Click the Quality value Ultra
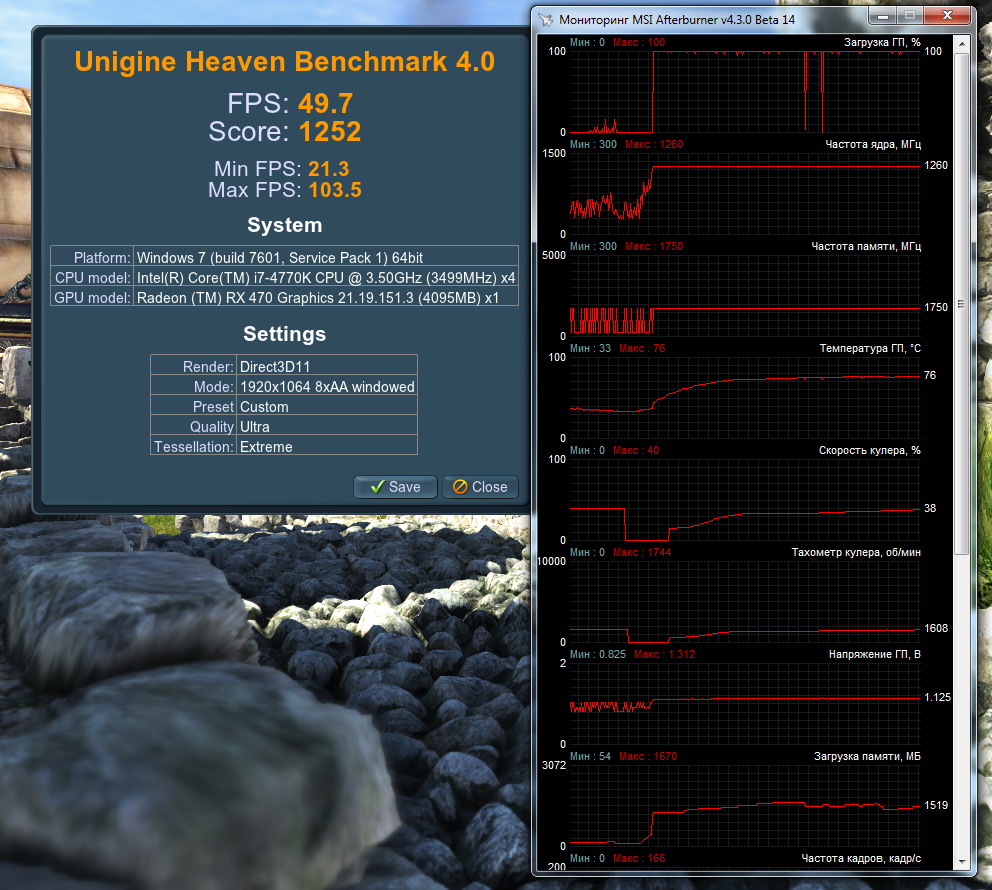This screenshot has height=890, width=992. coord(254,427)
